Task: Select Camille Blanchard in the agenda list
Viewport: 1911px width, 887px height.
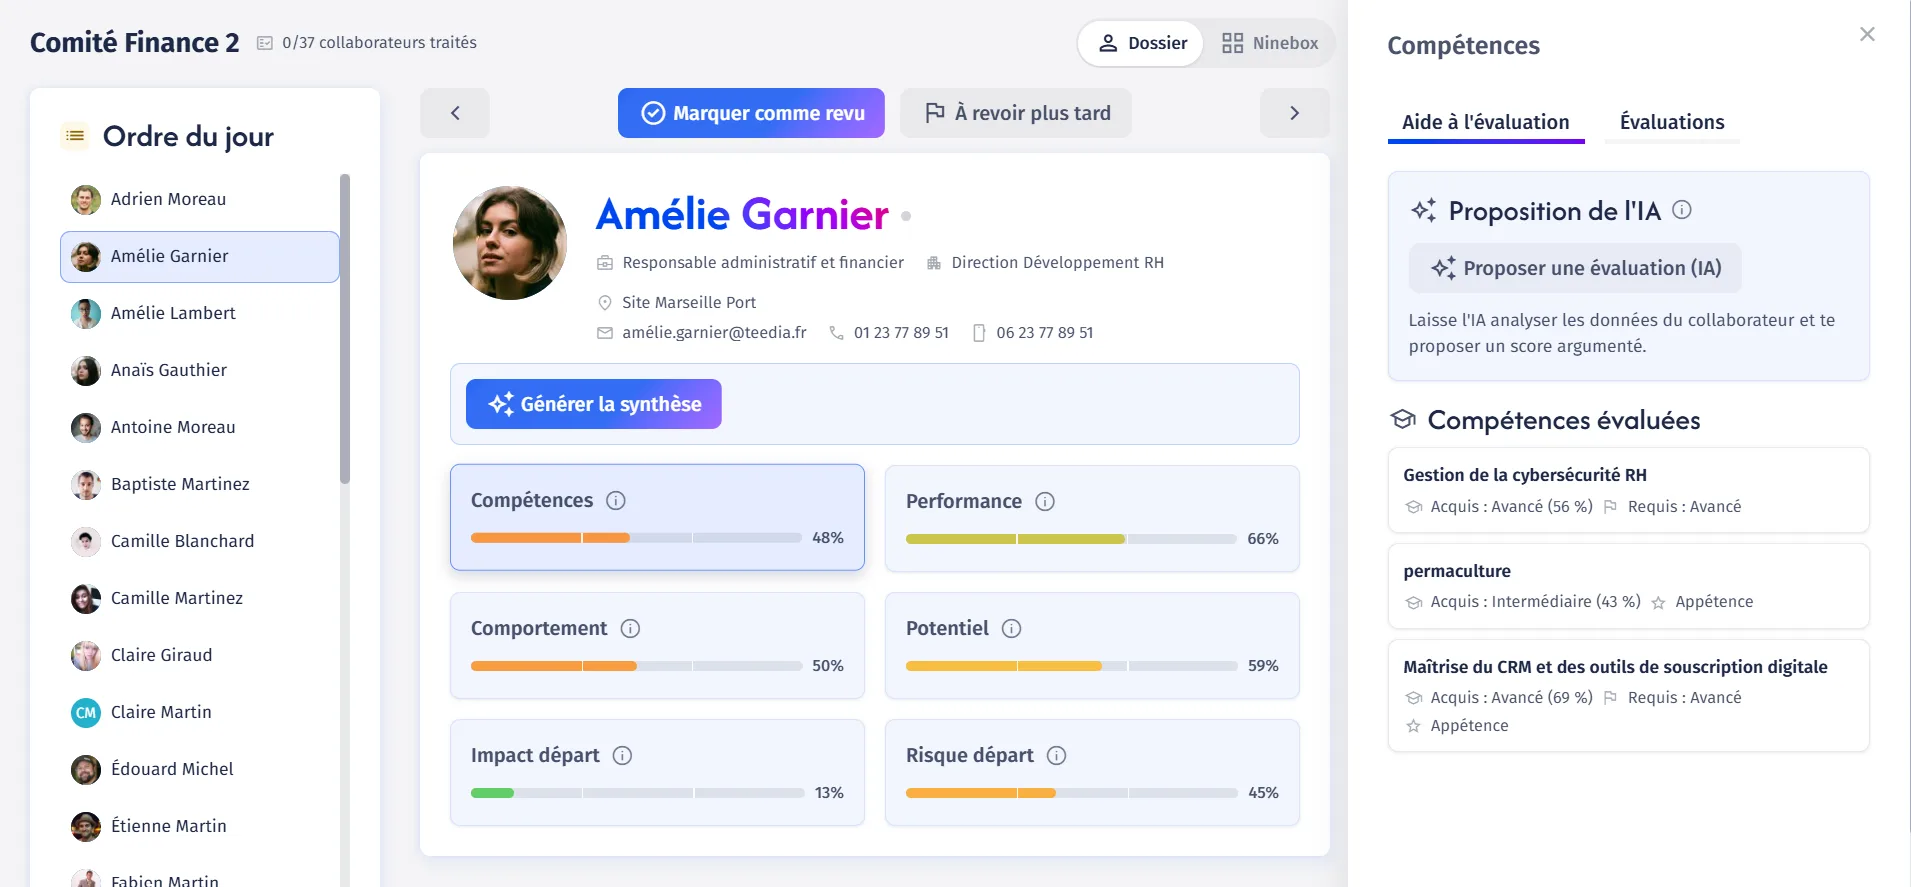Action: coord(200,542)
